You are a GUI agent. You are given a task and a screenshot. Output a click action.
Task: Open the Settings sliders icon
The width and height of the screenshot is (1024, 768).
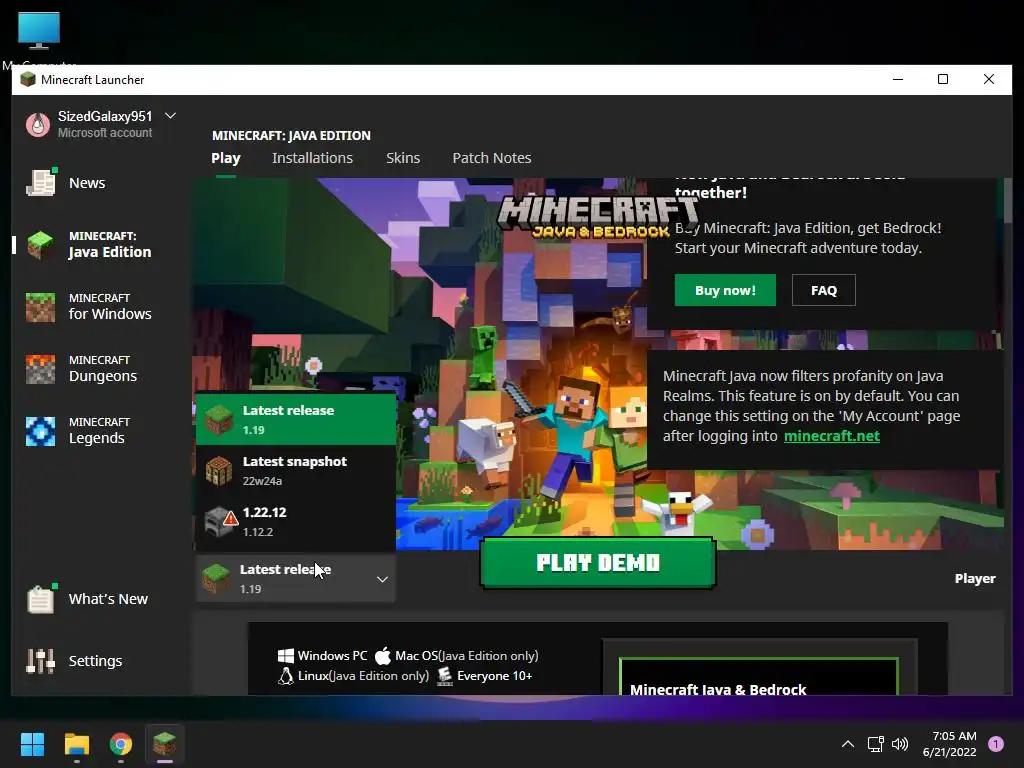pos(40,661)
